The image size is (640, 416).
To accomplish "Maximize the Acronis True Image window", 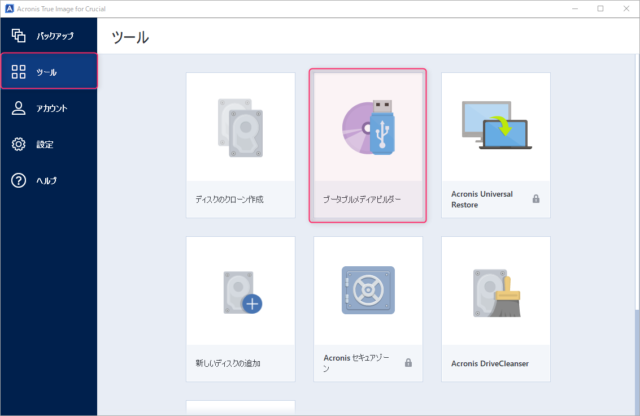I will (x=600, y=9).
